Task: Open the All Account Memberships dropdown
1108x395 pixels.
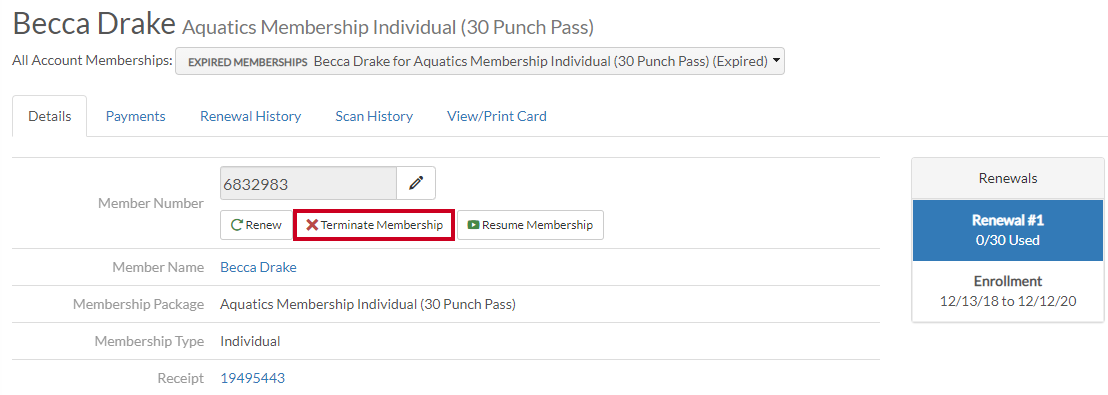Action: pos(480,61)
